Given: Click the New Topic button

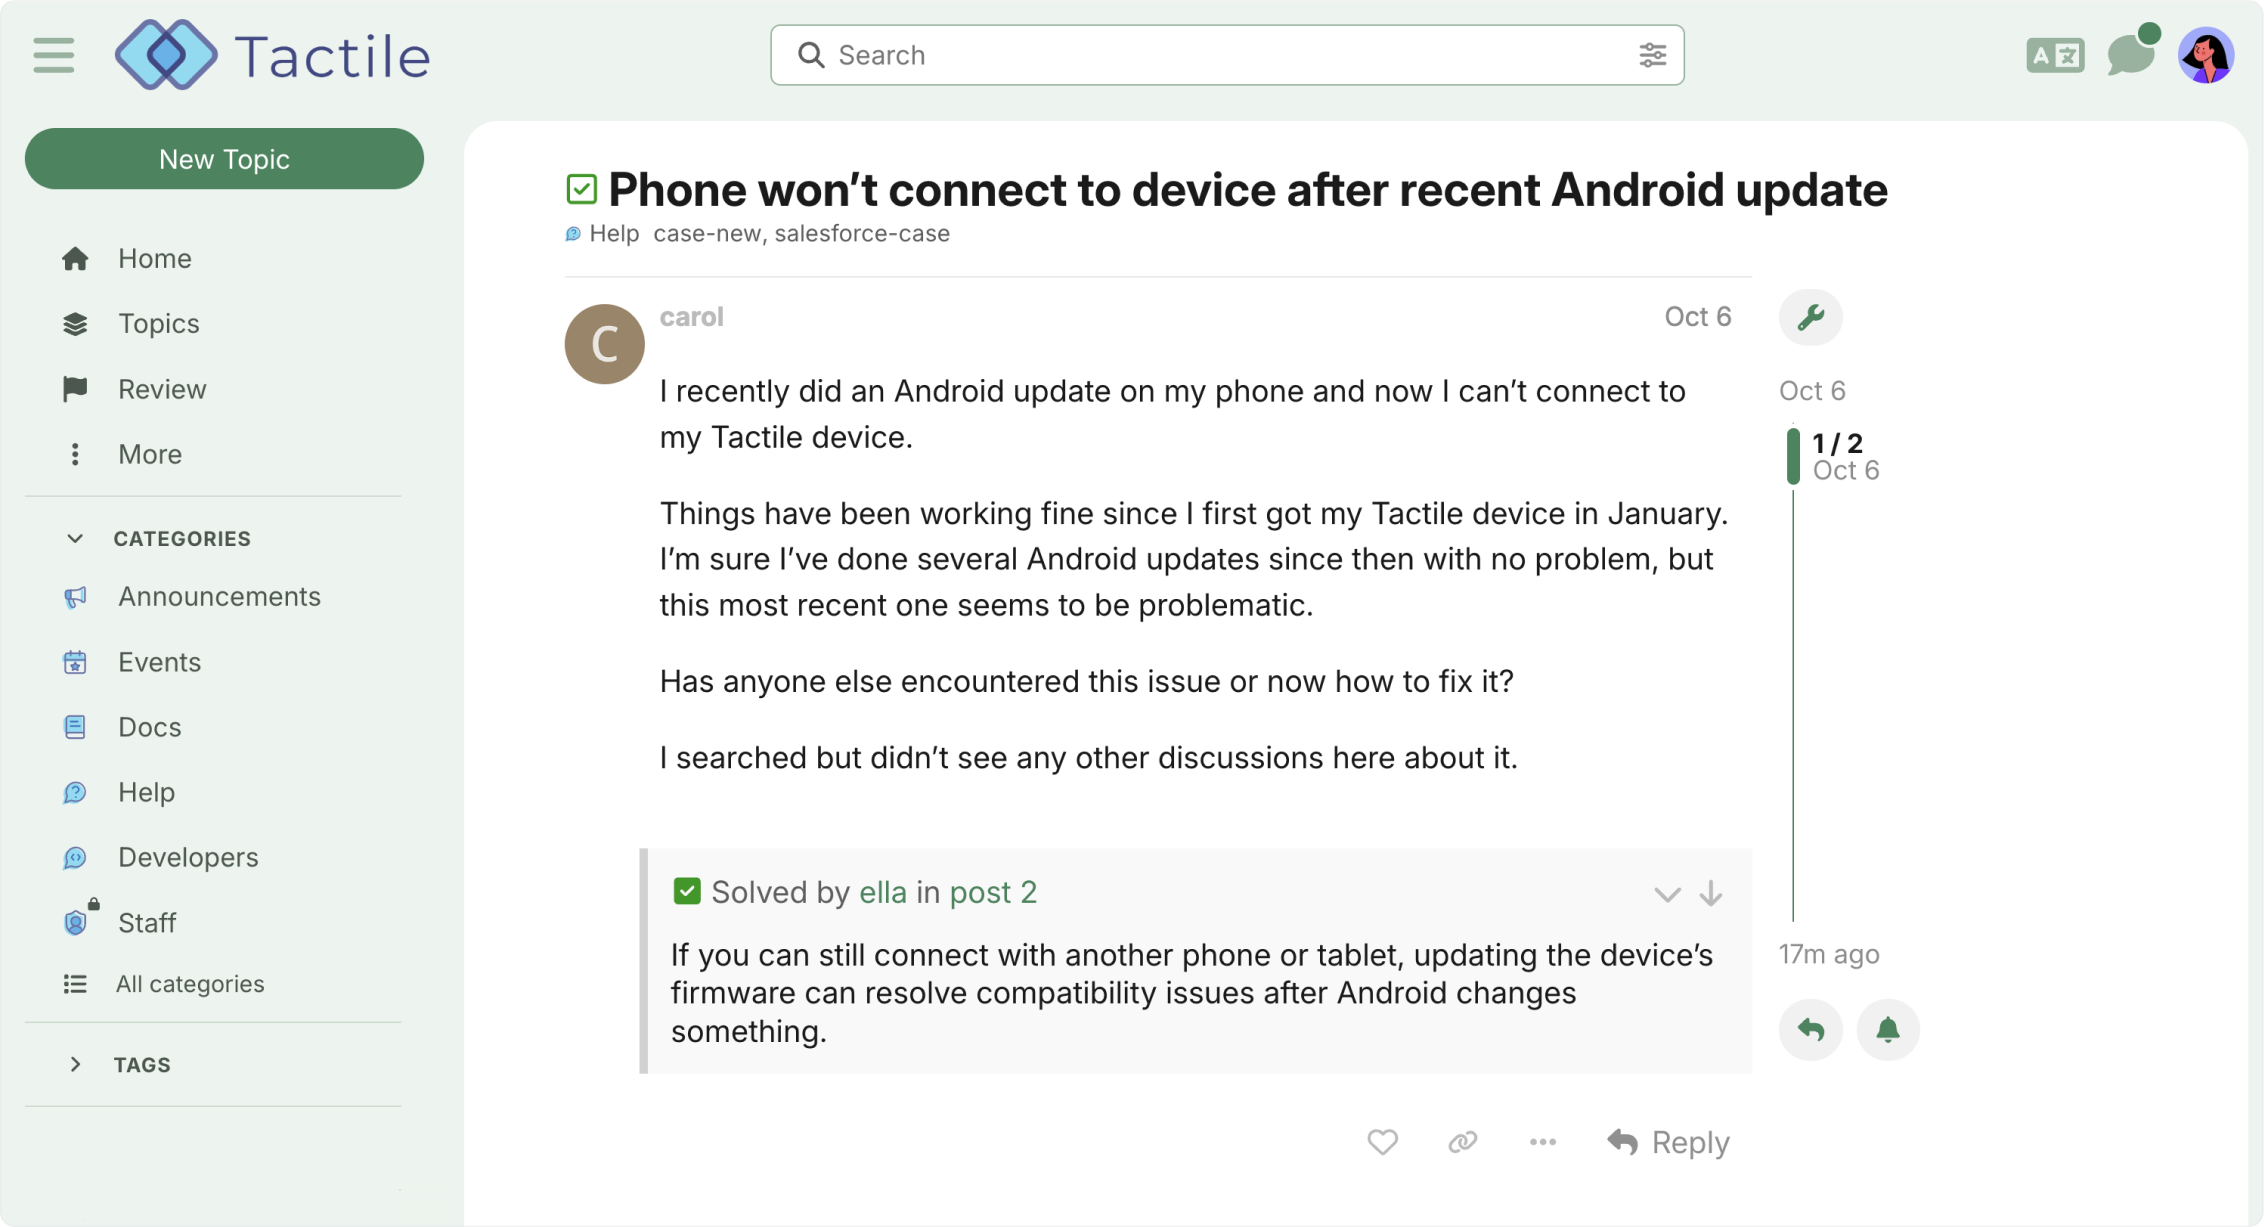Looking at the screenshot, I should [224, 159].
